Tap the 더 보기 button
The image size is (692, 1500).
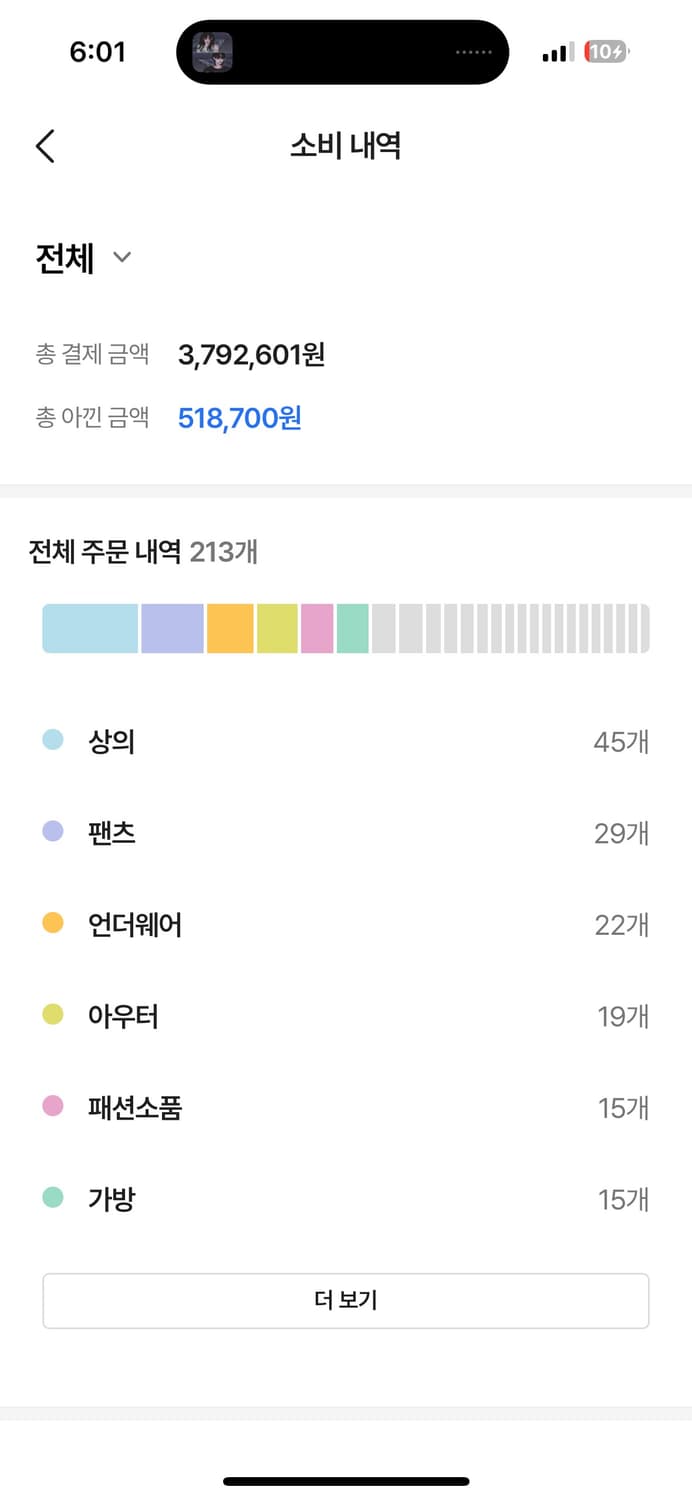pyautogui.click(x=346, y=1300)
